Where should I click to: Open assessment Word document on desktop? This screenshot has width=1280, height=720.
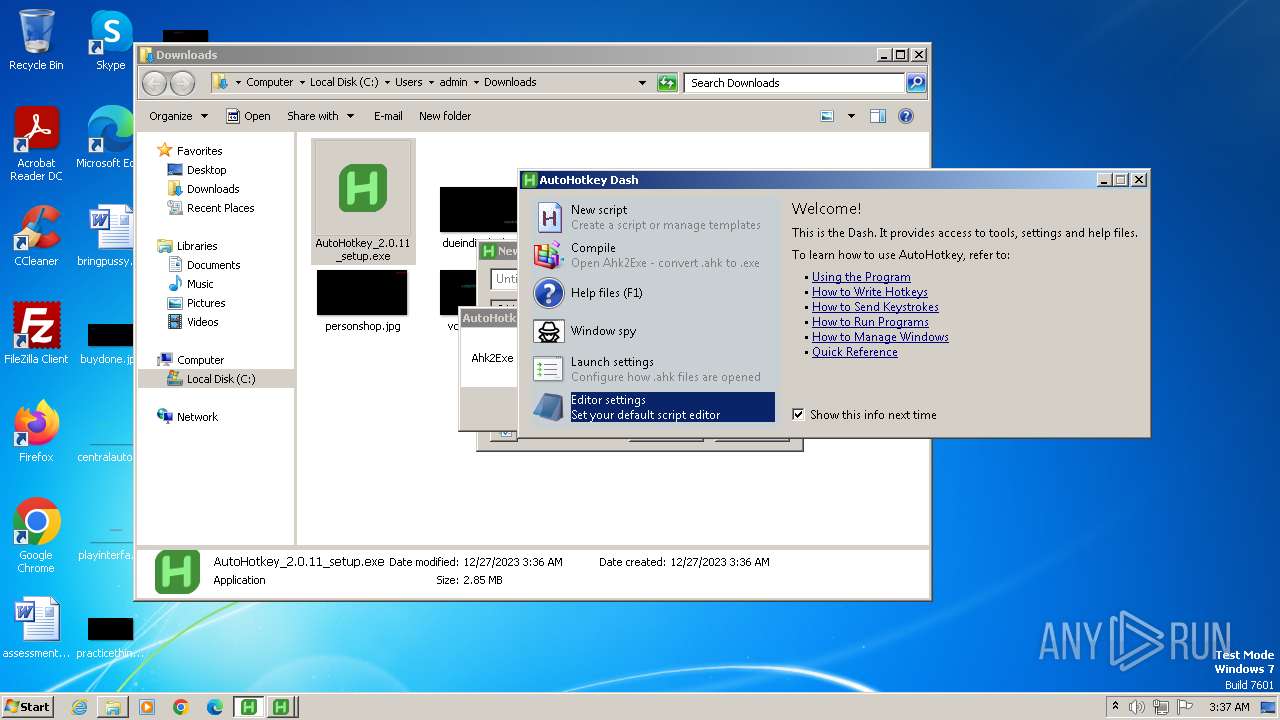point(36,629)
